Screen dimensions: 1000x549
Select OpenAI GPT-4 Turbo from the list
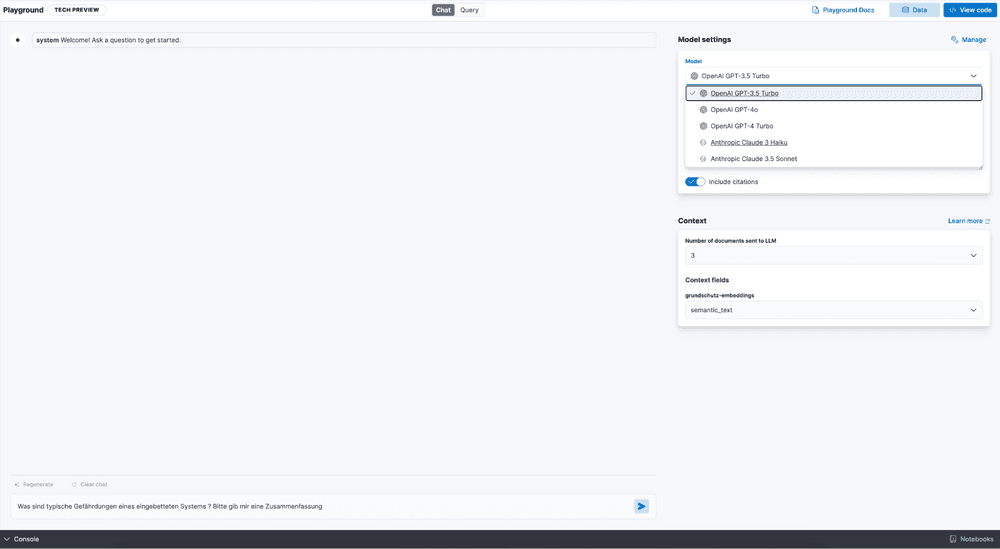coord(741,126)
